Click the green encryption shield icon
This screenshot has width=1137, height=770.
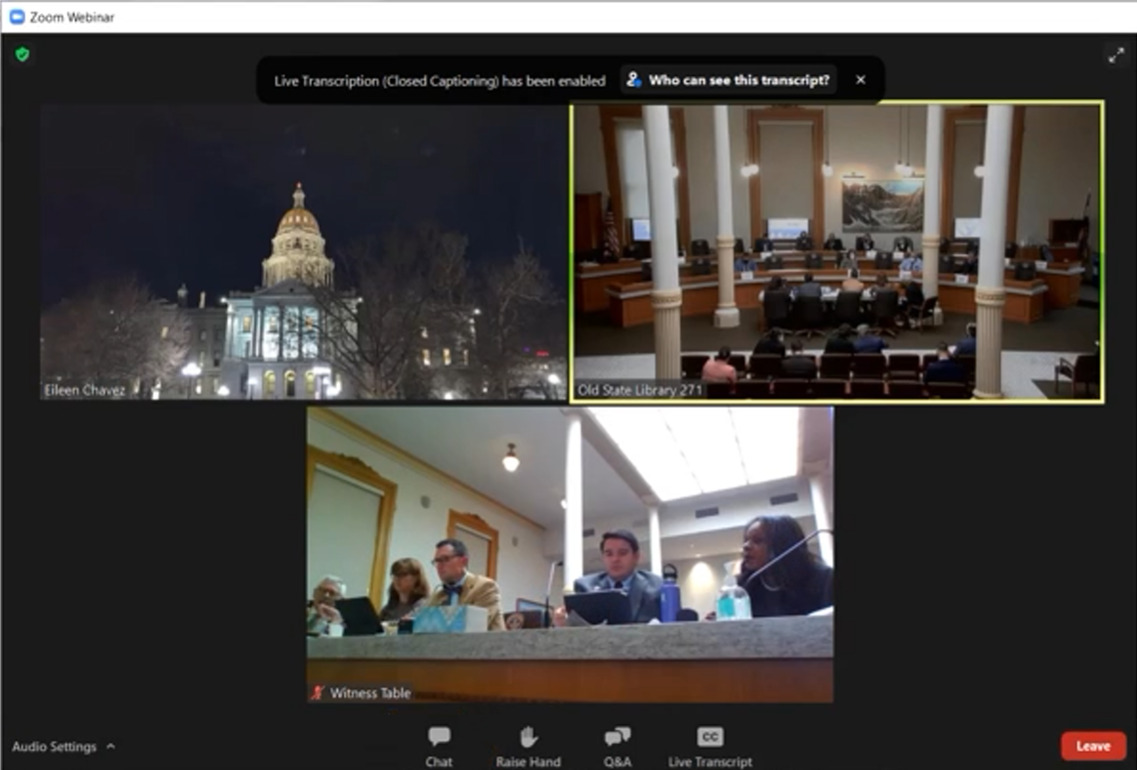coord(22,54)
